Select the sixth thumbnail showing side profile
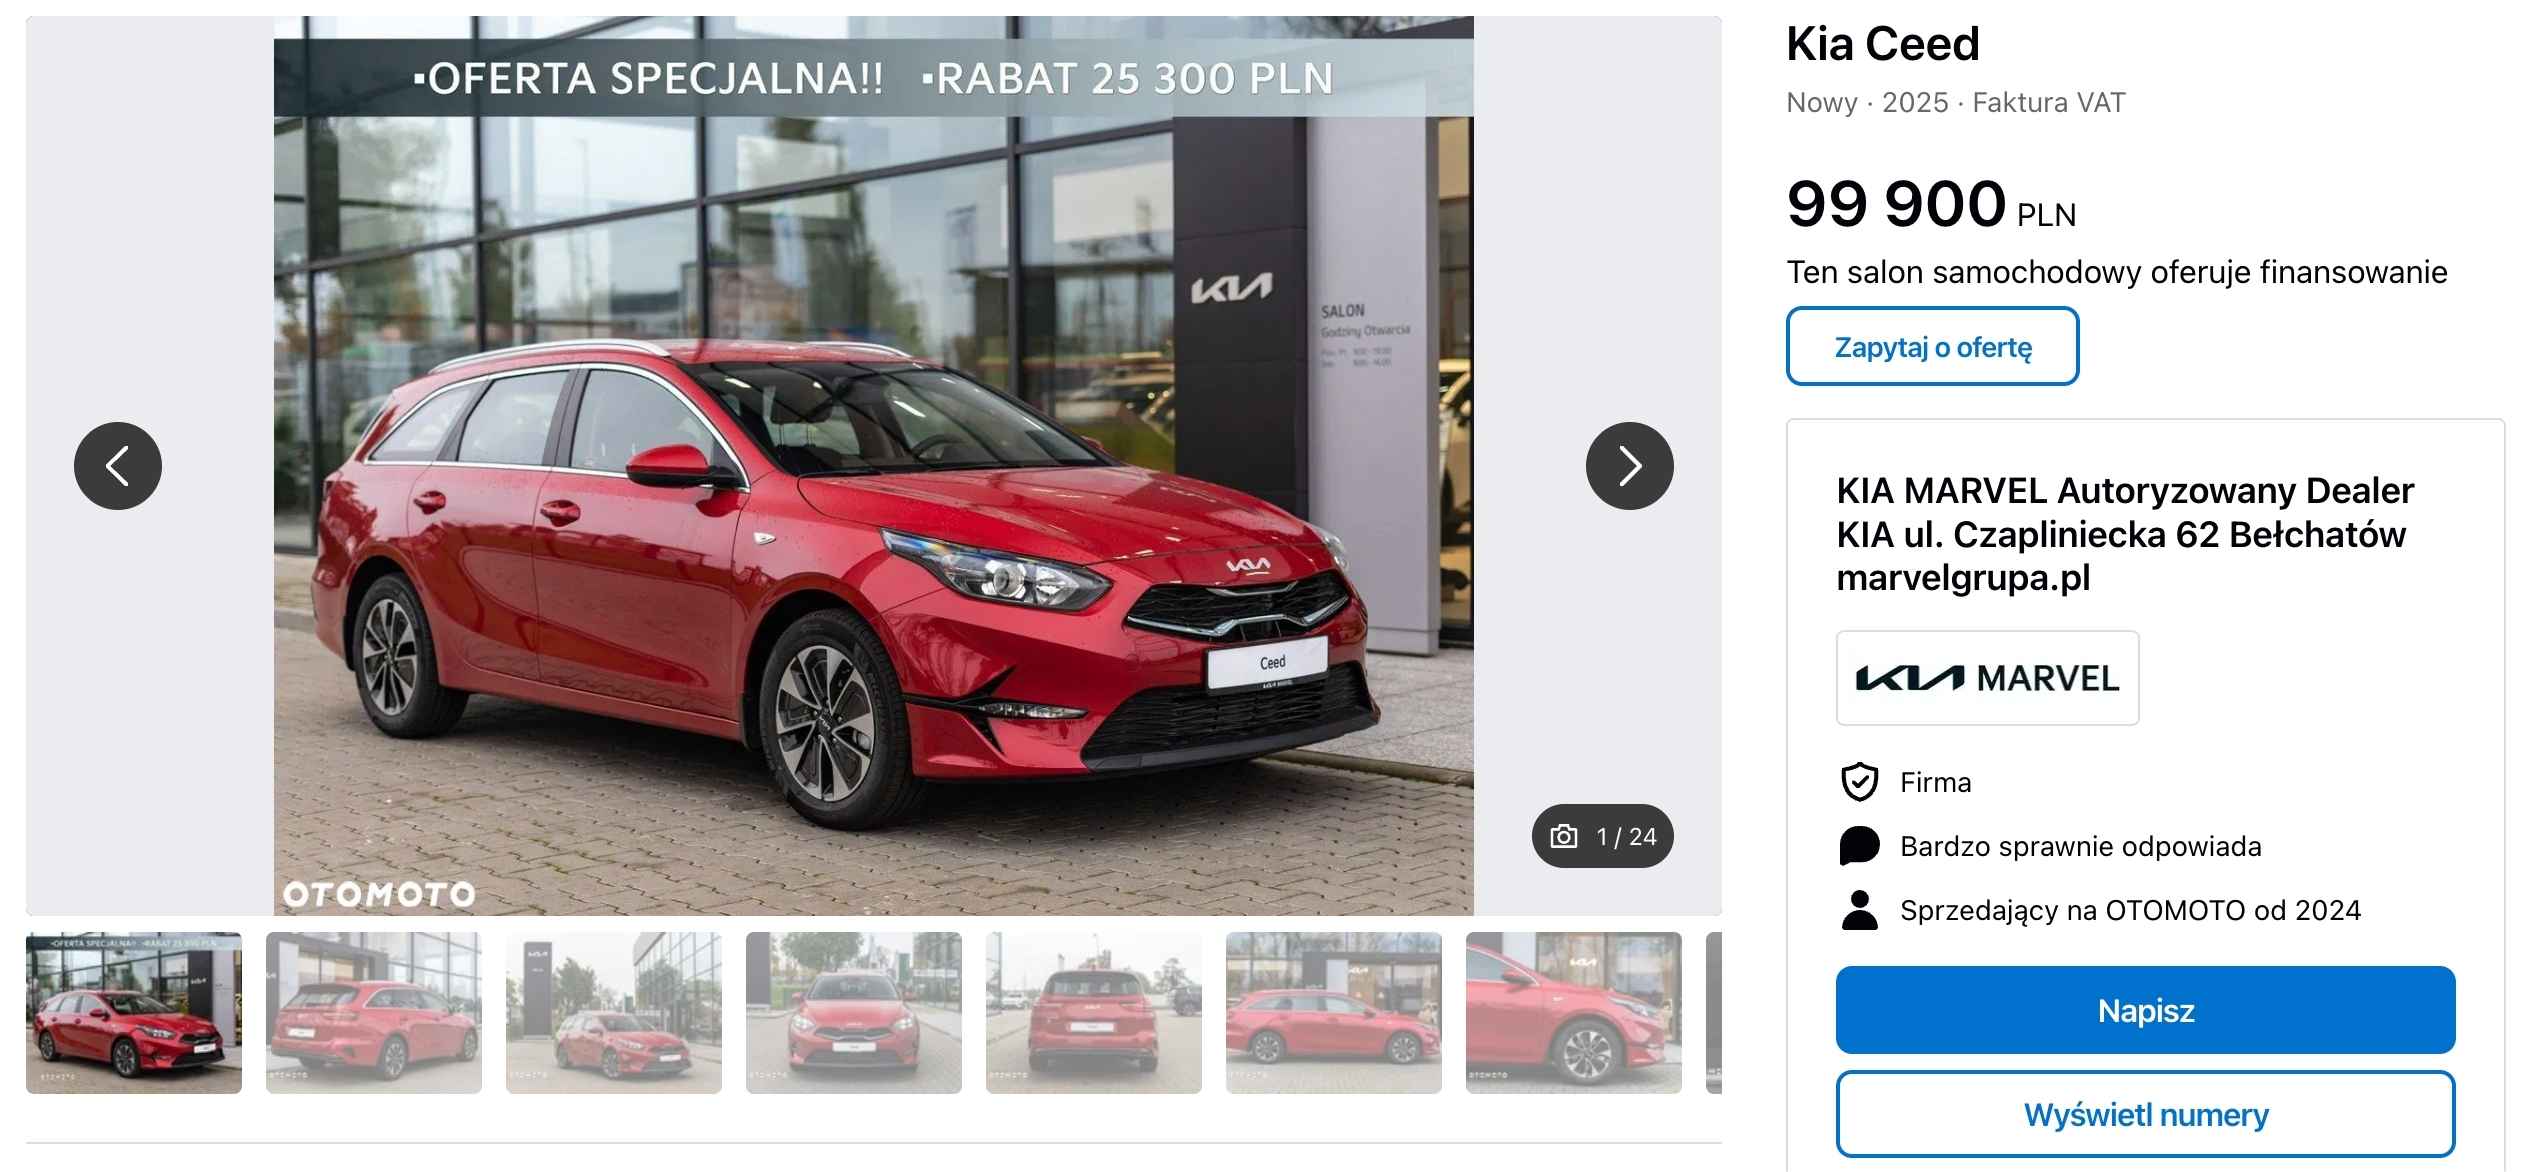 1334,1013
